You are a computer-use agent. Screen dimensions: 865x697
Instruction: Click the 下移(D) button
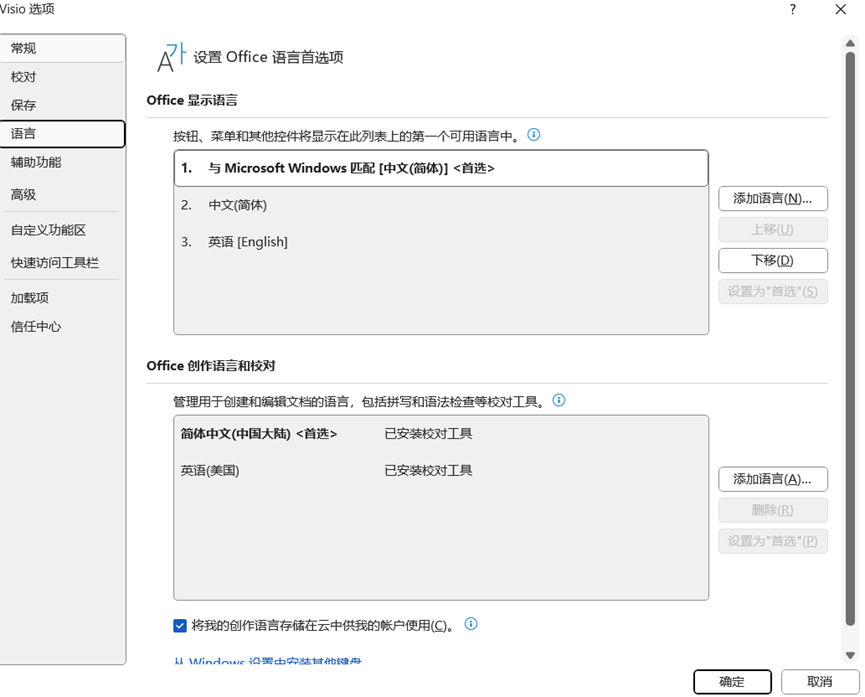[772, 260]
